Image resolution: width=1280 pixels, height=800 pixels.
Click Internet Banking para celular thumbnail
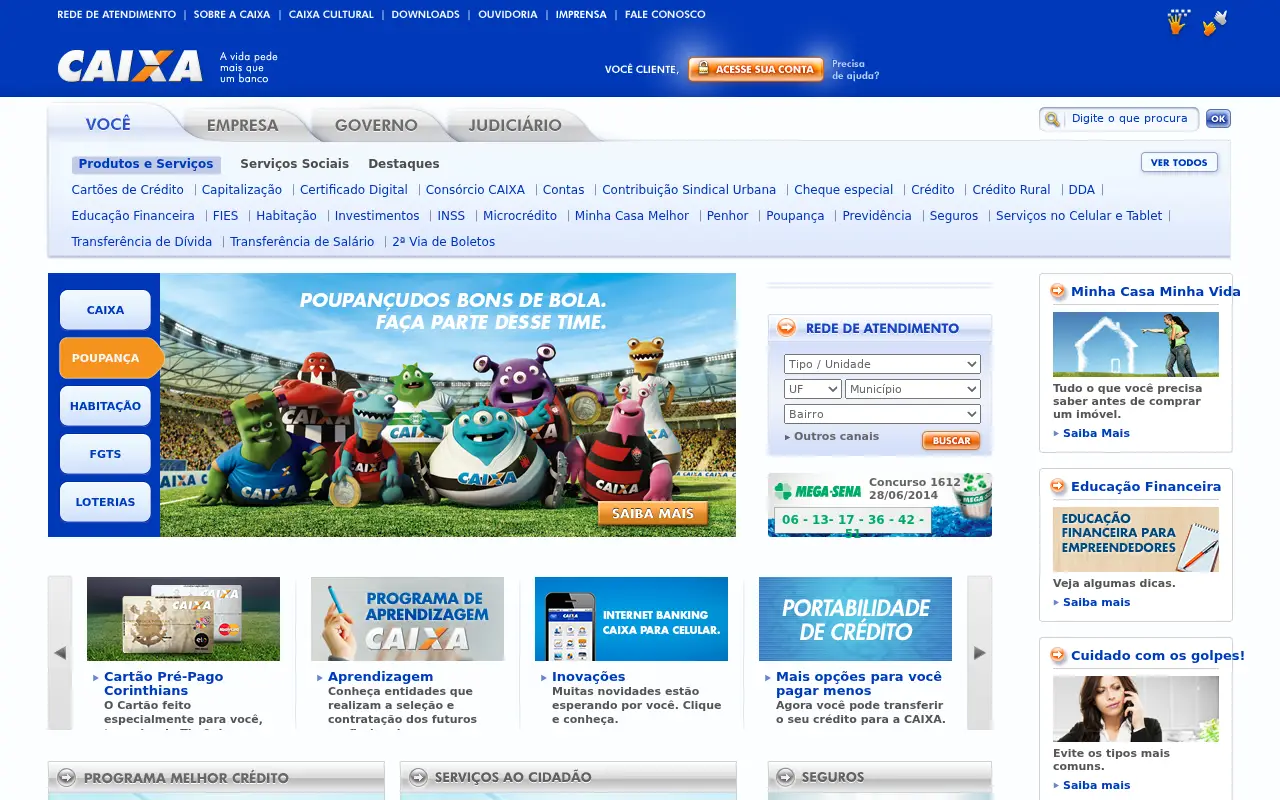(x=631, y=619)
